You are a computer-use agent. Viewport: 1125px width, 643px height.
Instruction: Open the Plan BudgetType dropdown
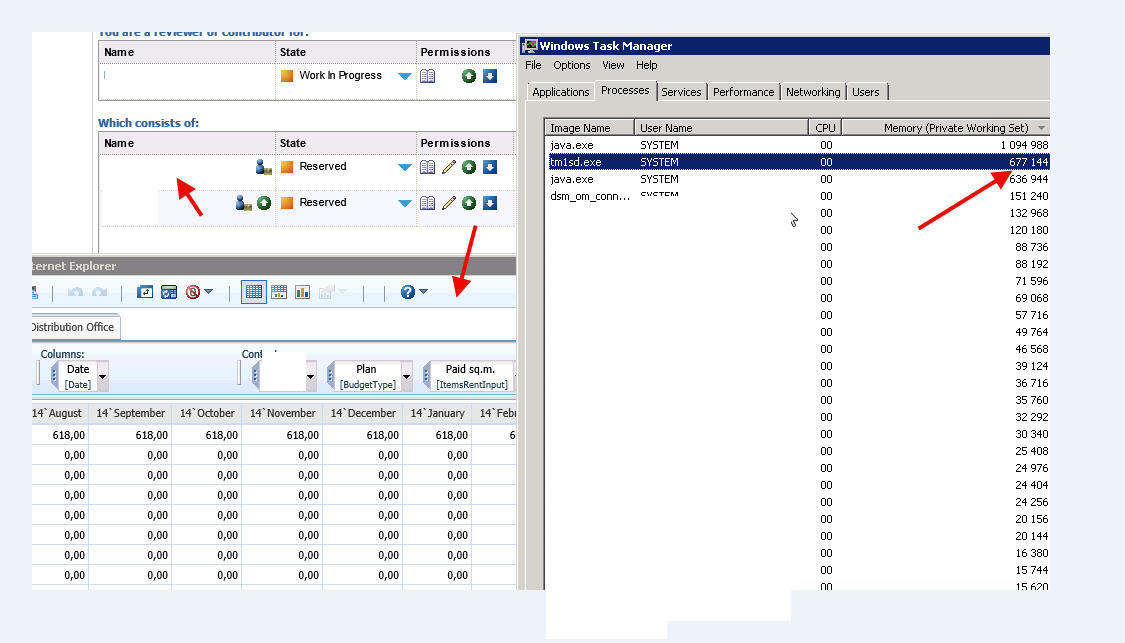pos(406,377)
